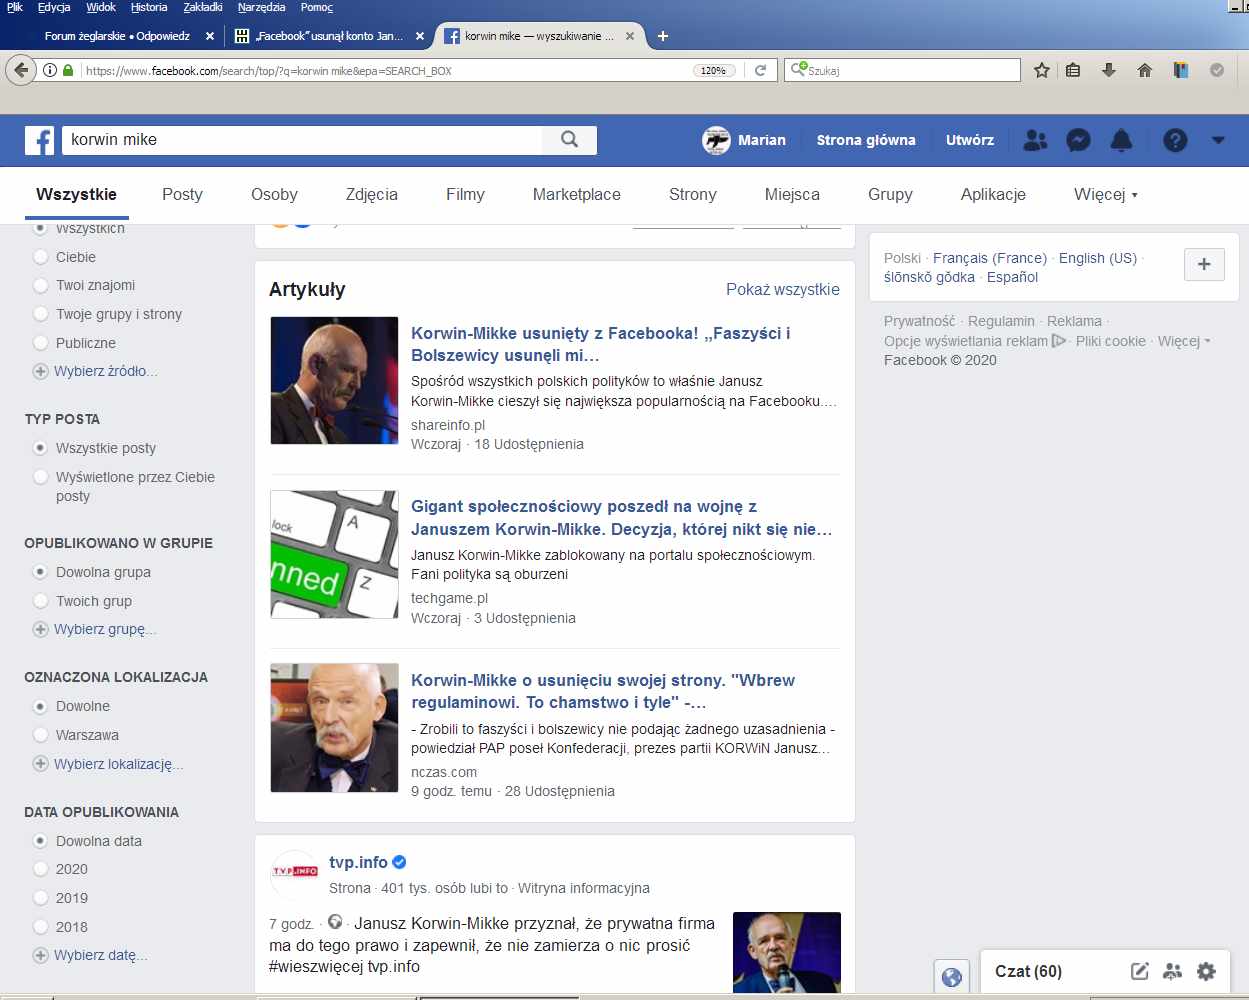Image resolution: width=1249 pixels, height=1000 pixels.
Task: Click the 120% zoom level indicator
Action: click(714, 70)
